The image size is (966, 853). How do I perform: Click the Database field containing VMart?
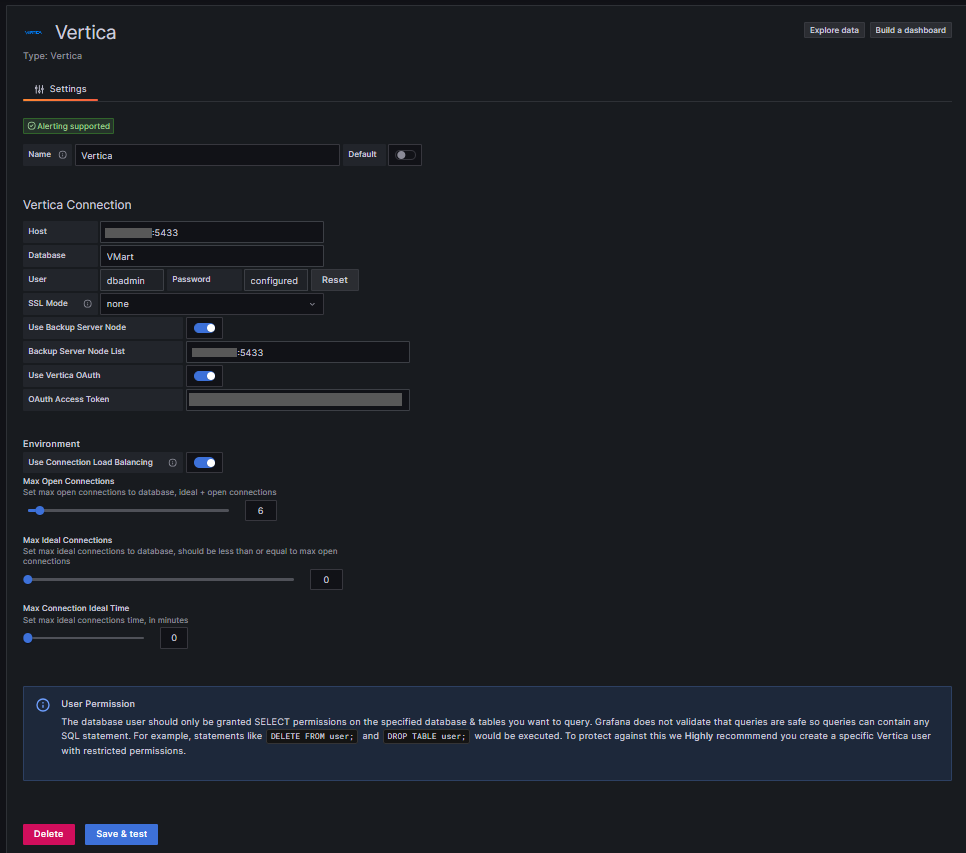(212, 256)
